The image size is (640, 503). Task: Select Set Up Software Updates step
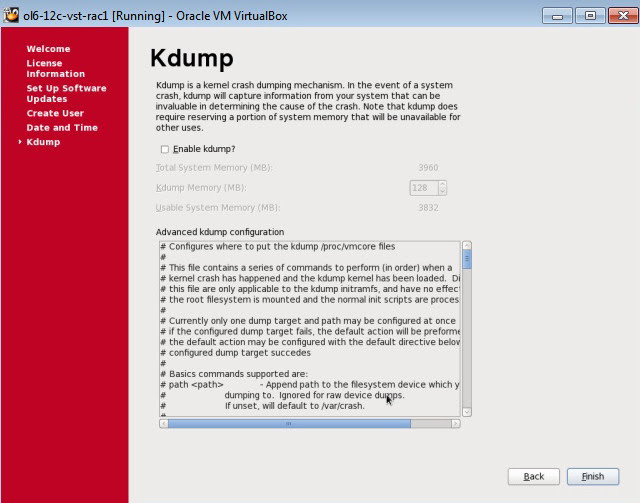click(66, 93)
